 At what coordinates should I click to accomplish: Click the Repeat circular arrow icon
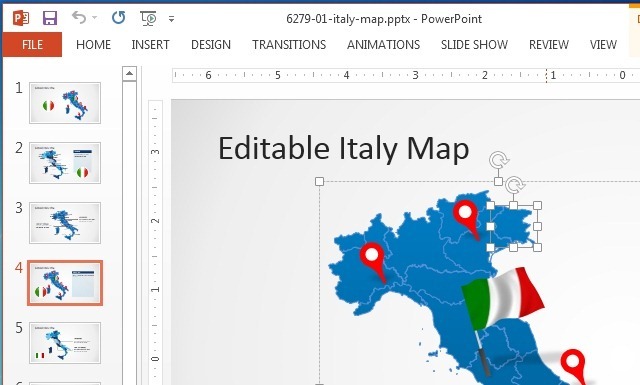(x=118, y=18)
